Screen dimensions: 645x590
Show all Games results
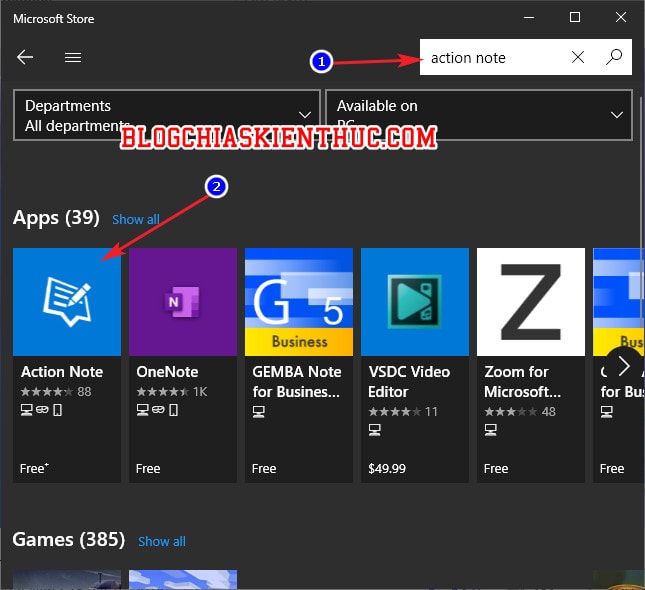[162, 541]
